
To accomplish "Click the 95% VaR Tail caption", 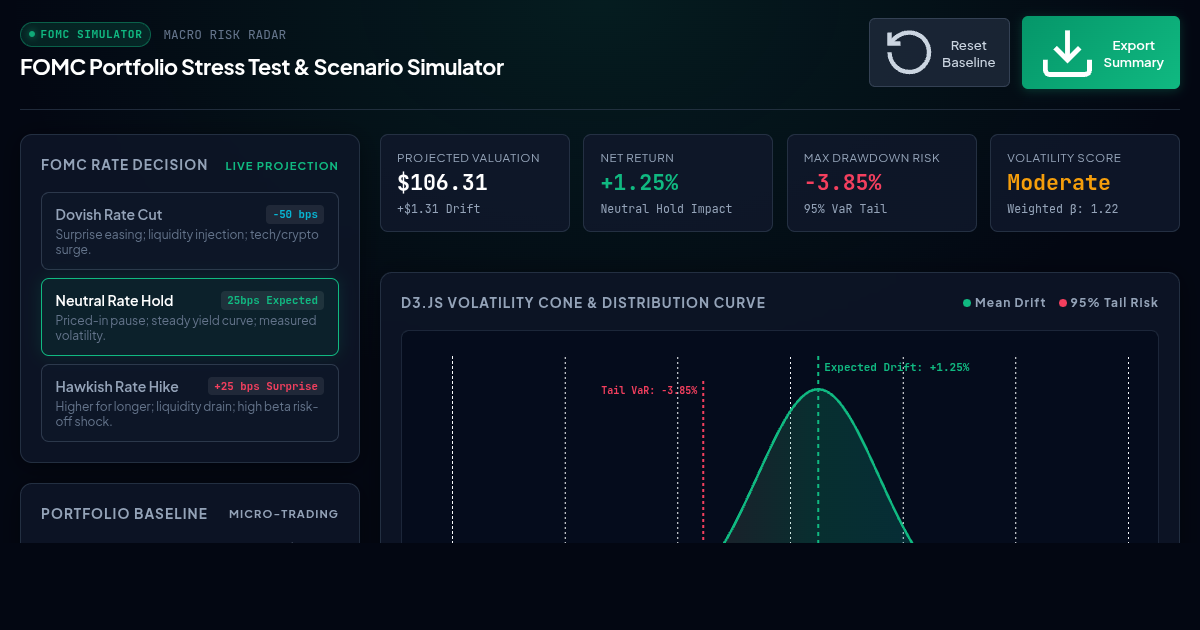I will coord(846,209).
